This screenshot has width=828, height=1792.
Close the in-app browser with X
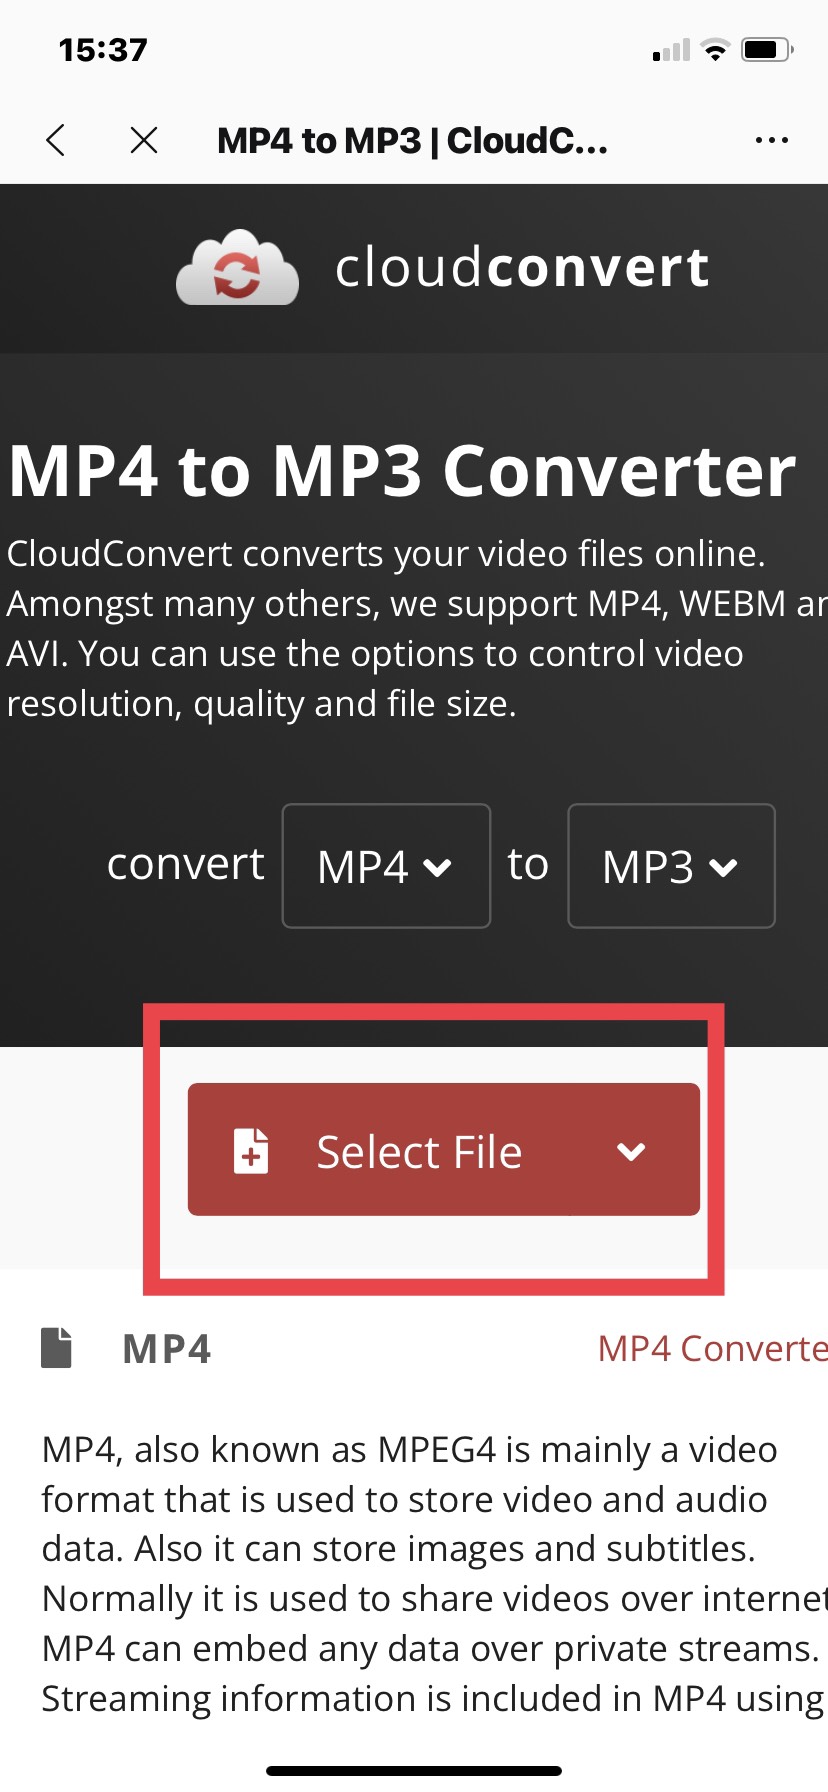[144, 140]
